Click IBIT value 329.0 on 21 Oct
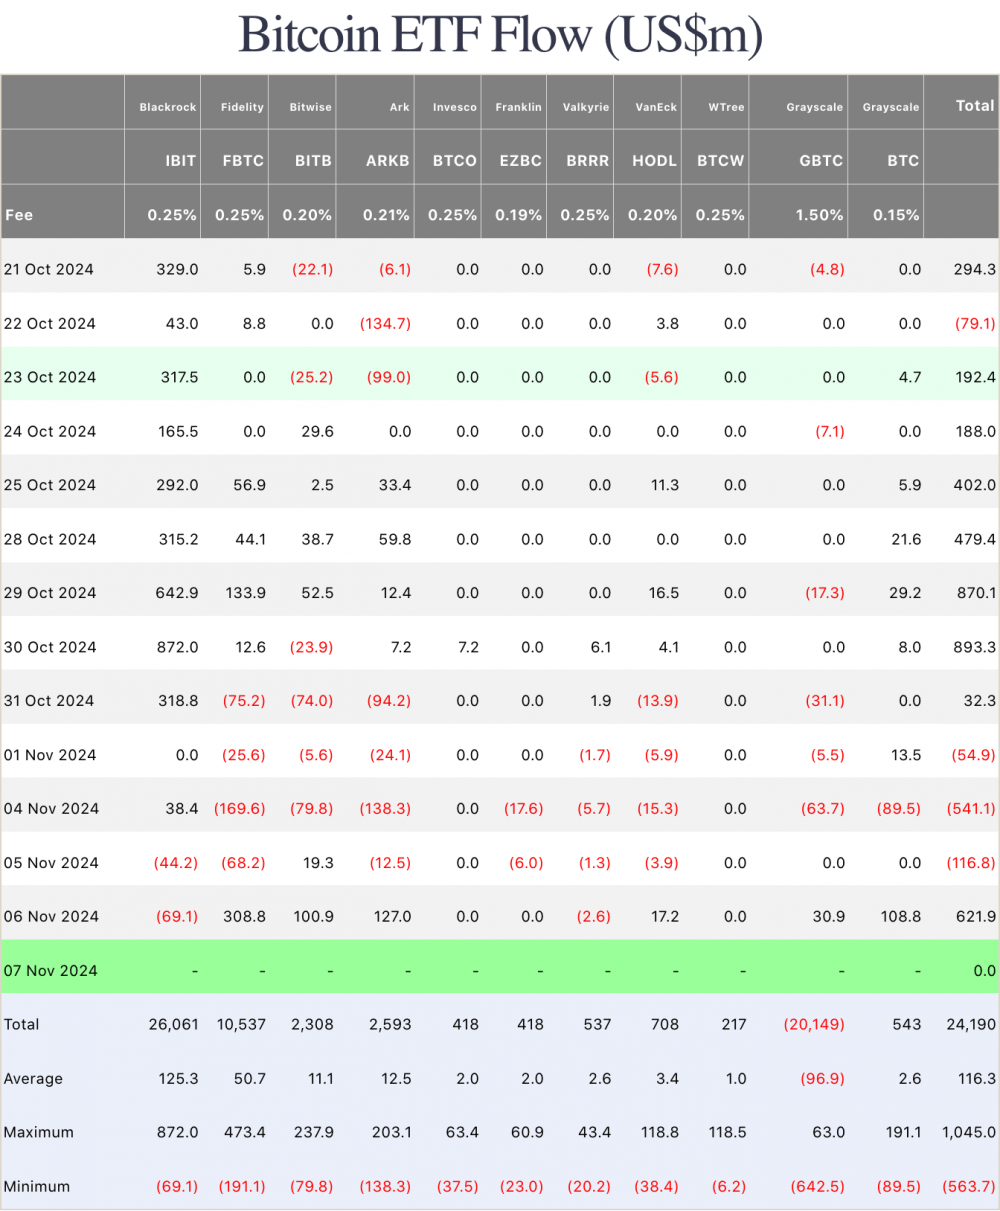The image size is (1000, 1211). pos(178,269)
